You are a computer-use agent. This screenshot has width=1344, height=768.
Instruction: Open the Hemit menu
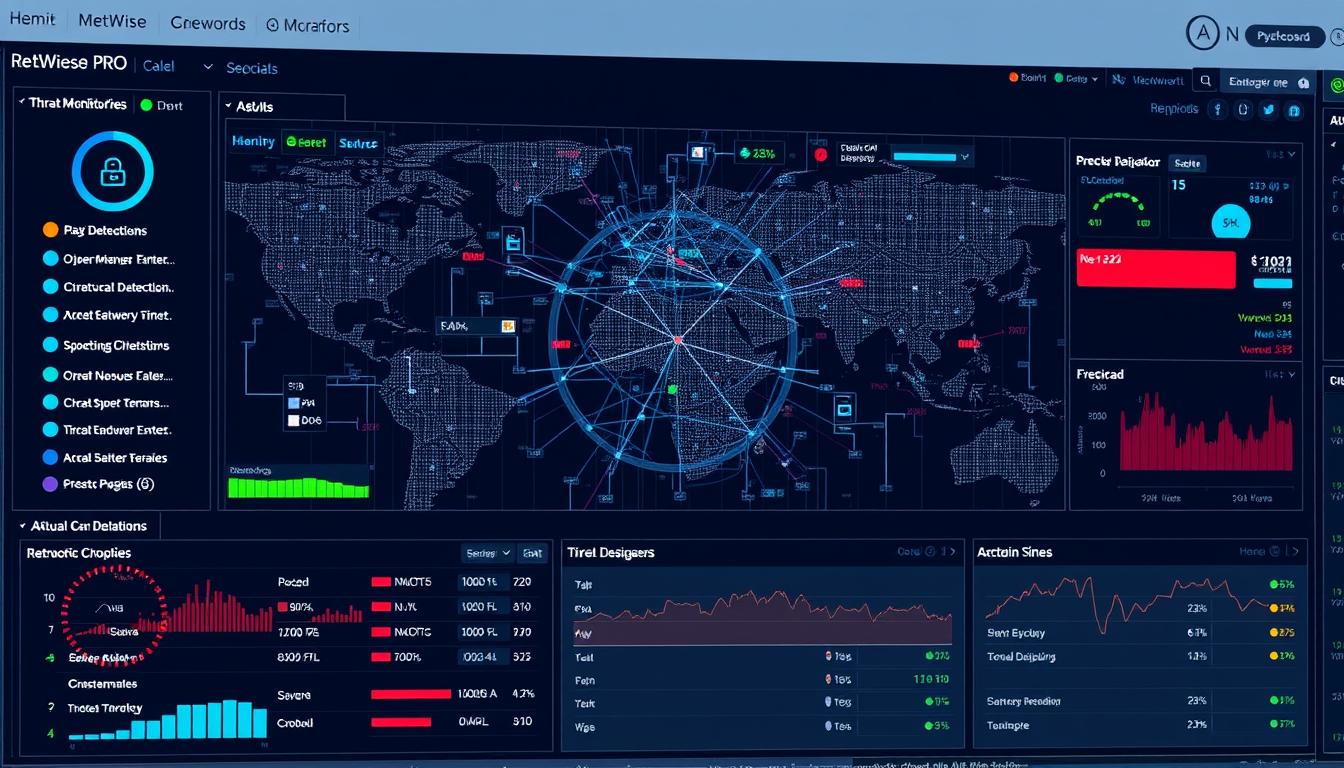tap(32, 20)
